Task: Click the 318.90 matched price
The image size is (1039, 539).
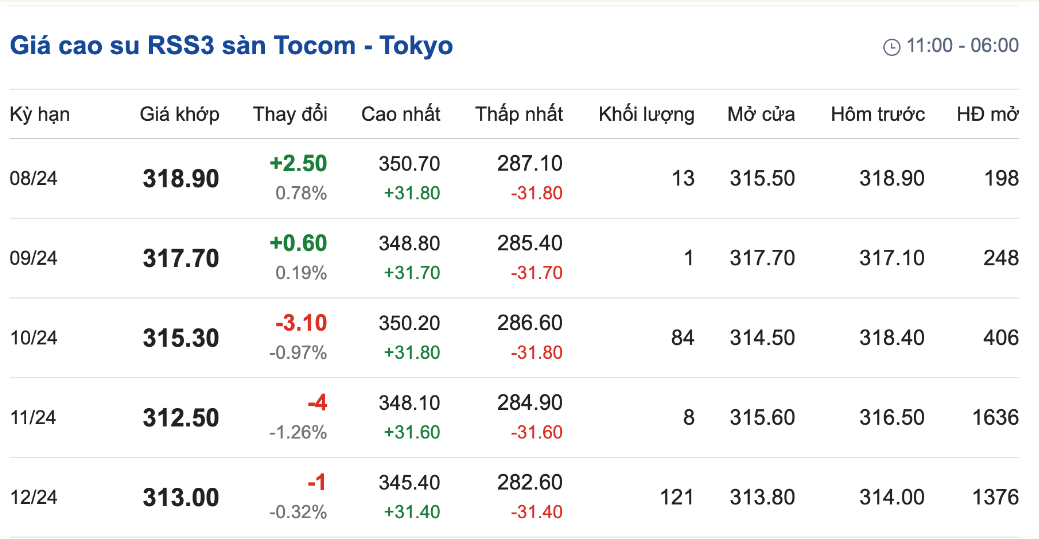Action: click(x=181, y=178)
